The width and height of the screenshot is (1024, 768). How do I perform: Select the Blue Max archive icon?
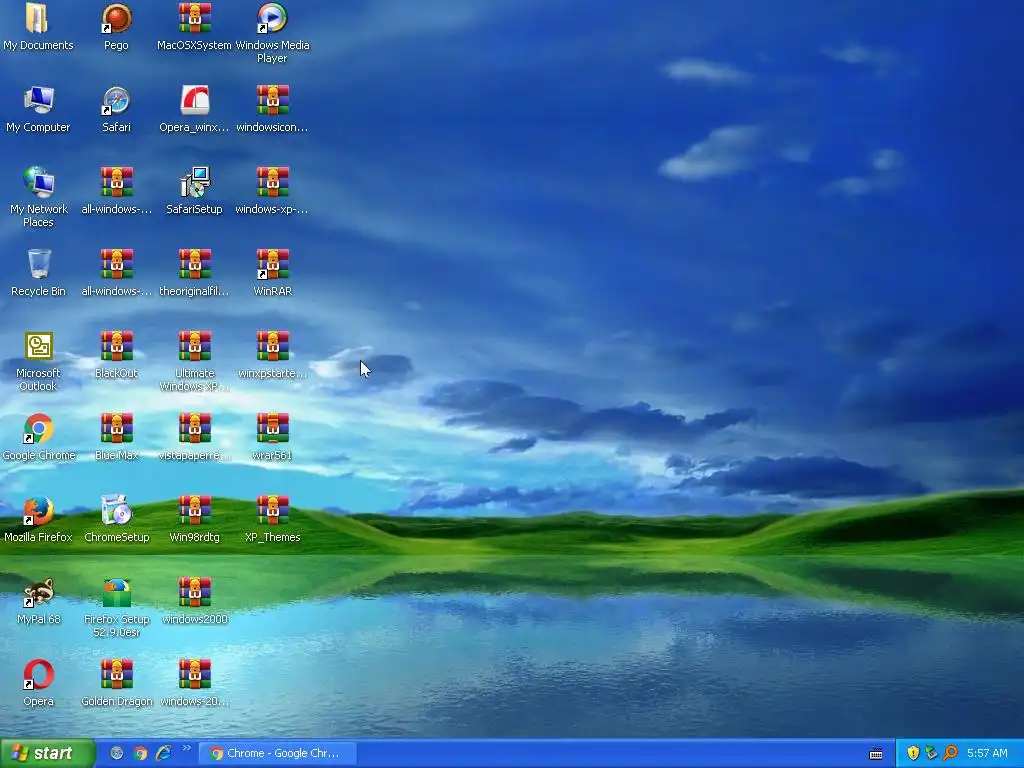point(116,428)
